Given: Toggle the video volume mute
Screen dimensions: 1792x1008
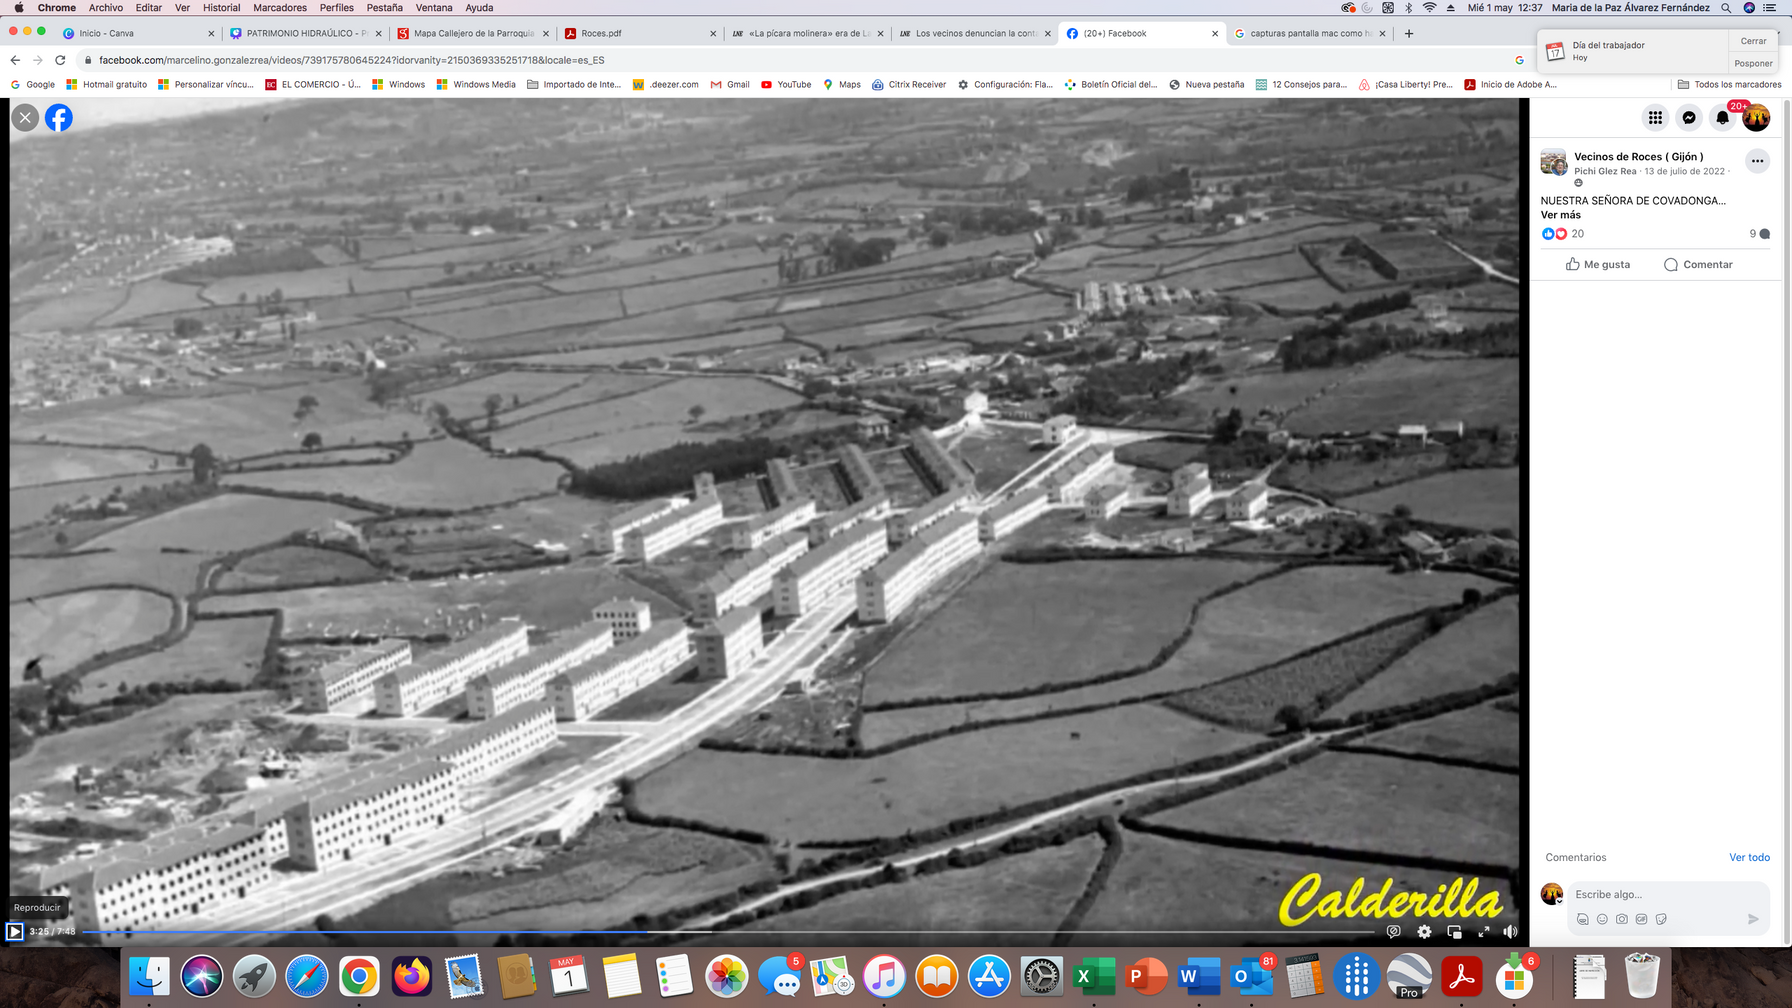Looking at the screenshot, I should pyautogui.click(x=1510, y=931).
